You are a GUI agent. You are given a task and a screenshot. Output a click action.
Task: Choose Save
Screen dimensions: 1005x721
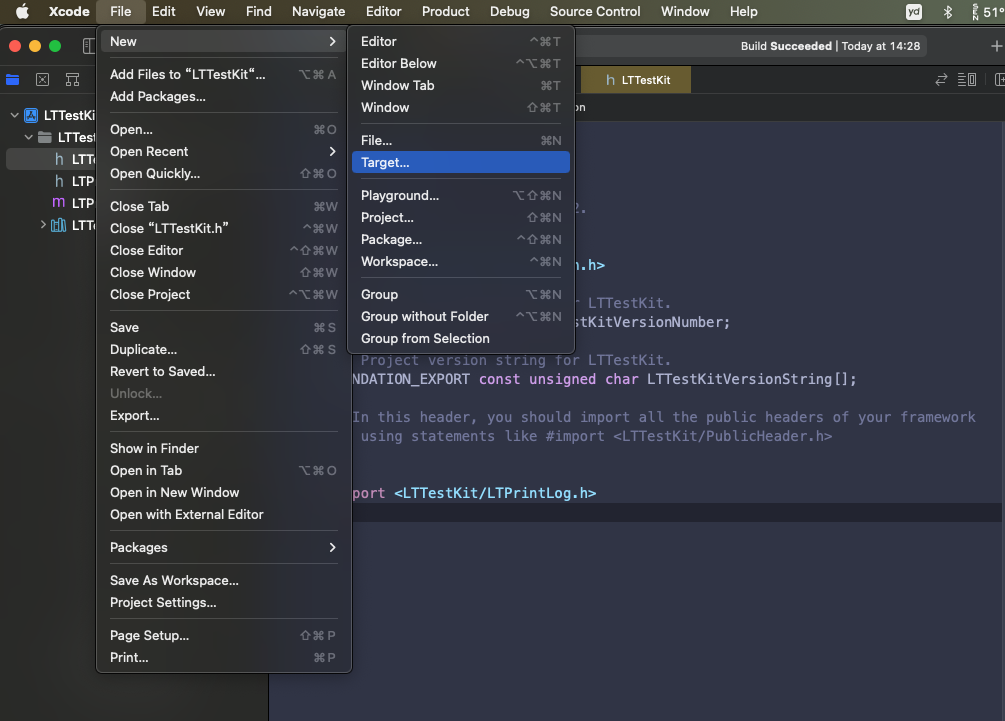click(x=223, y=327)
